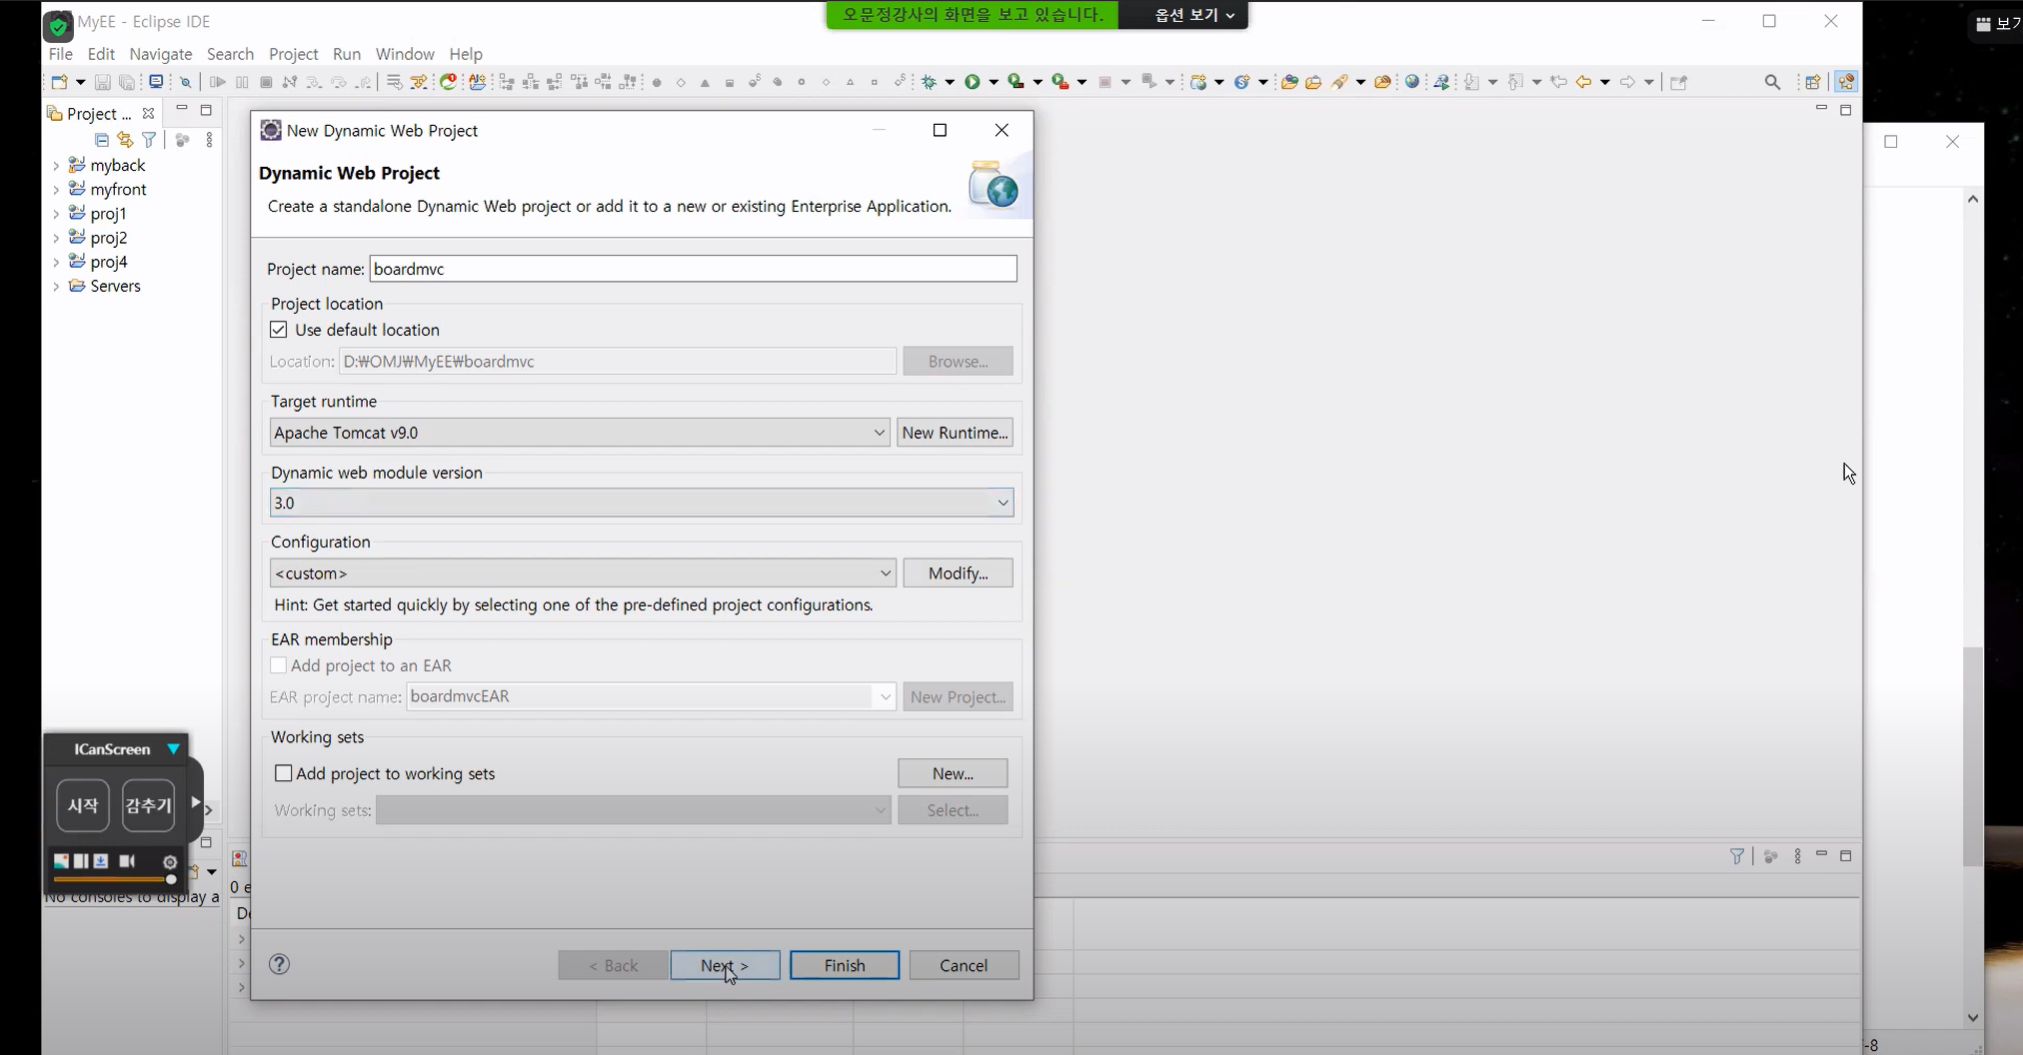Click the Project name input field

click(x=693, y=269)
